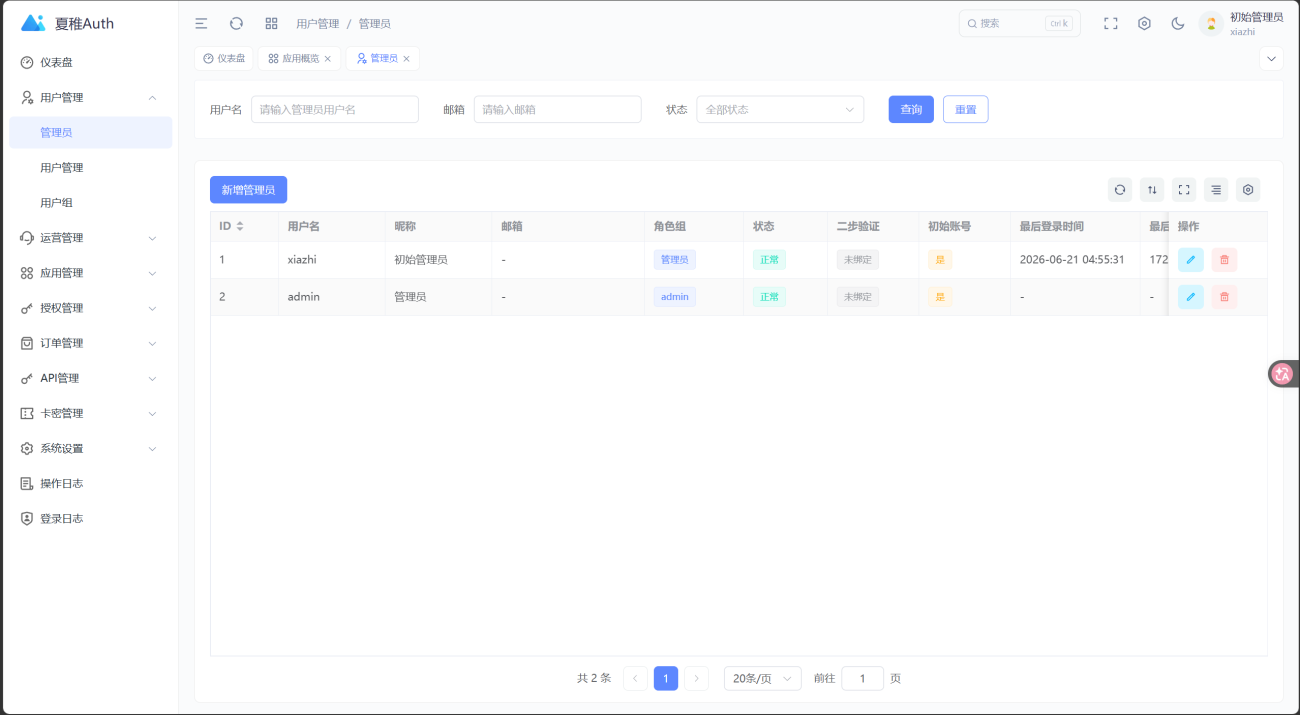Click the 前往 page number input
1300x715 pixels.
(862, 678)
